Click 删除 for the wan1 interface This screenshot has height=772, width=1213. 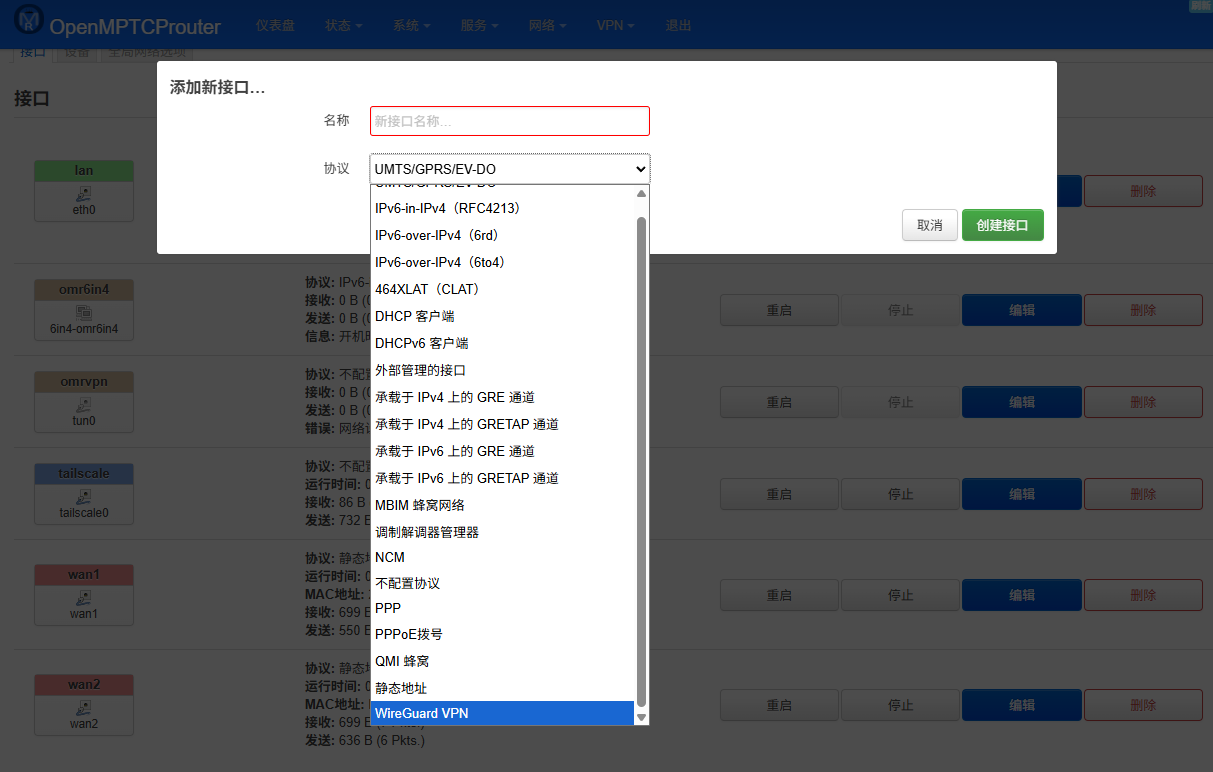pyautogui.click(x=1143, y=595)
